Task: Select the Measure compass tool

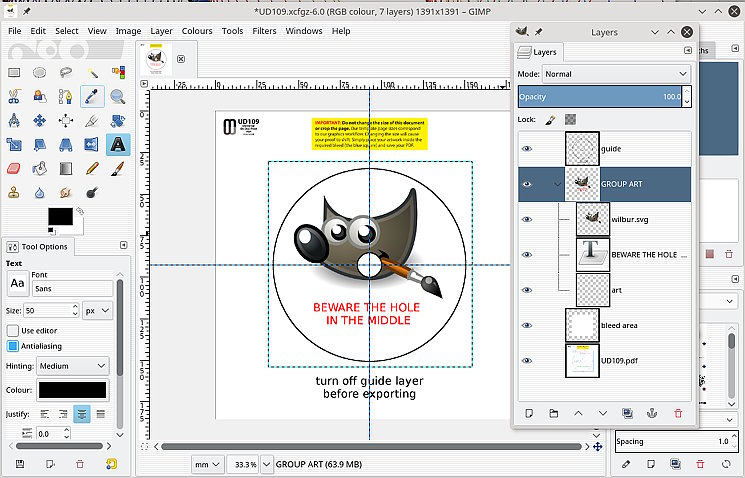Action: [14, 120]
